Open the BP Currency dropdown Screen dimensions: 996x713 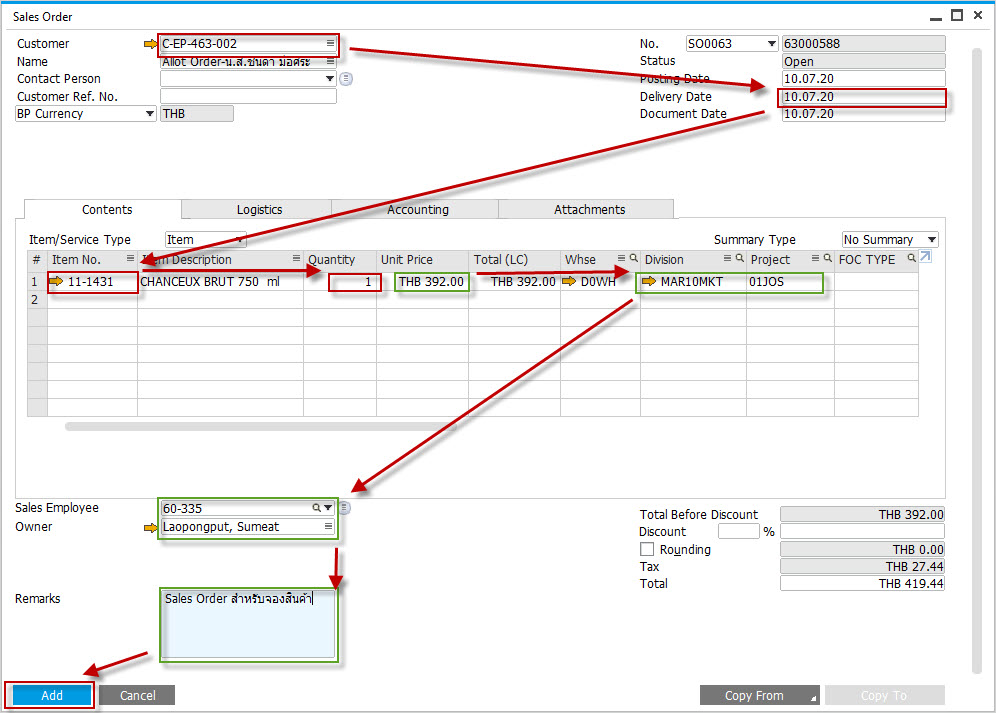coord(149,114)
